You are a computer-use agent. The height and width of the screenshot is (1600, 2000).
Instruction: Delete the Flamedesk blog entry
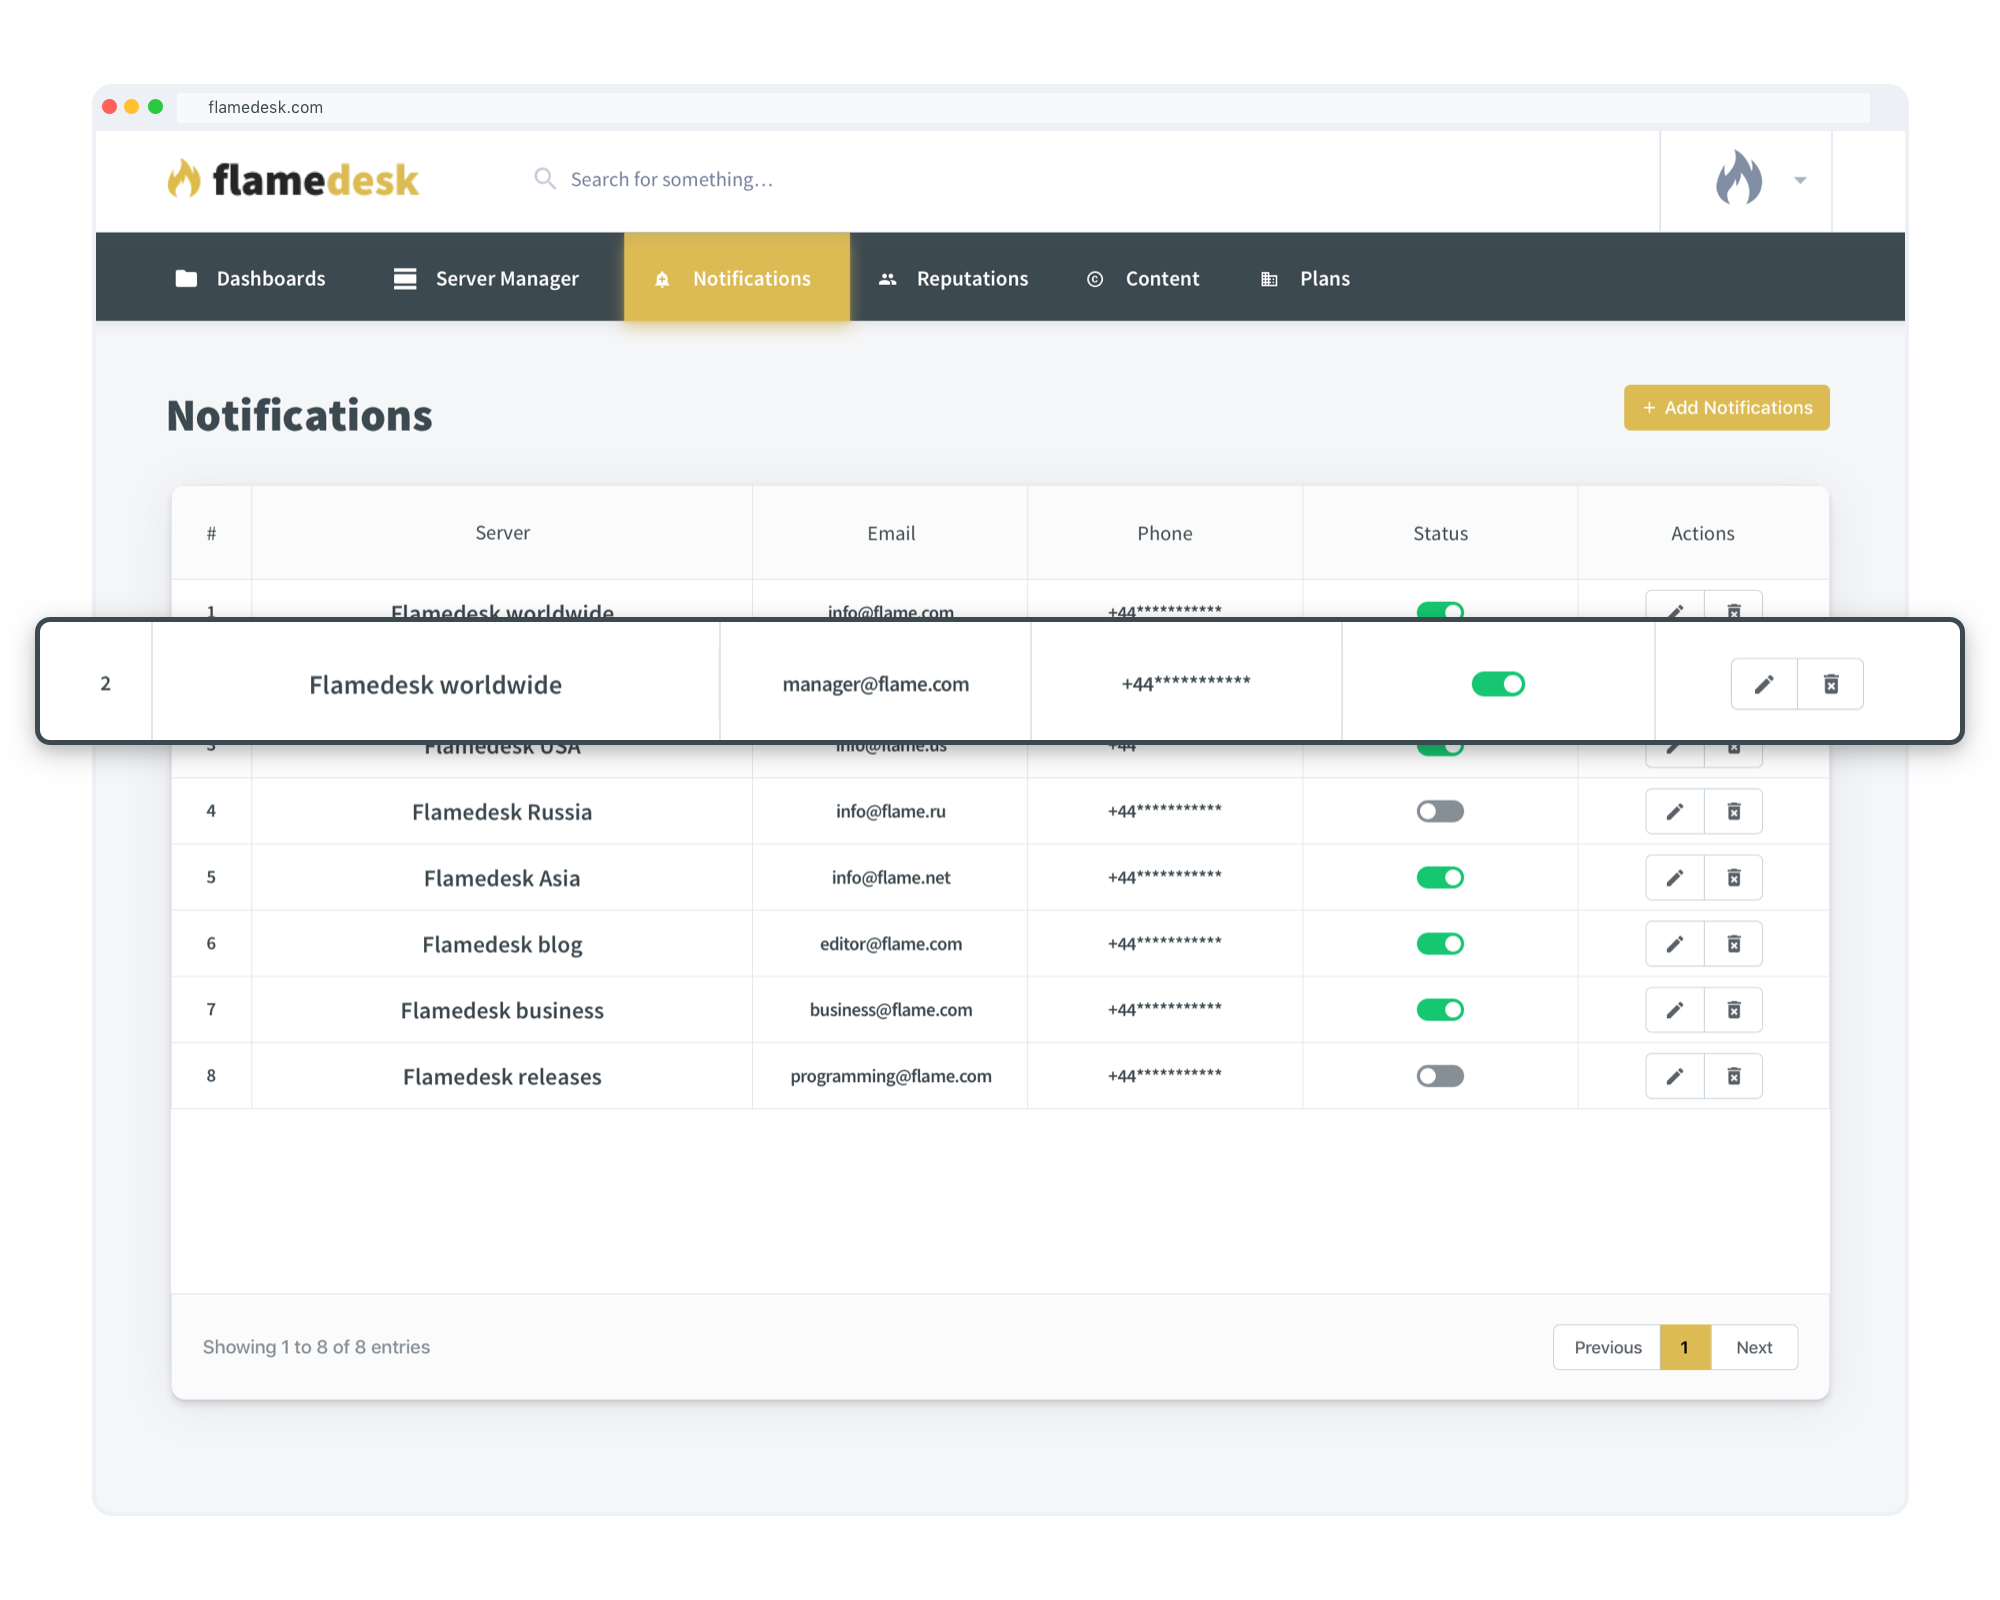tap(1734, 943)
